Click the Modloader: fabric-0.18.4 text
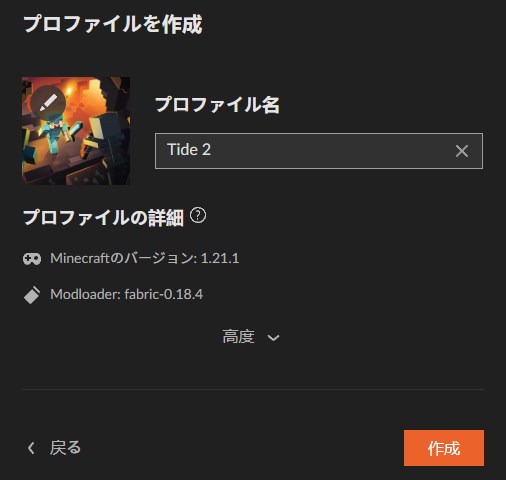506x480 pixels. [x=126, y=294]
